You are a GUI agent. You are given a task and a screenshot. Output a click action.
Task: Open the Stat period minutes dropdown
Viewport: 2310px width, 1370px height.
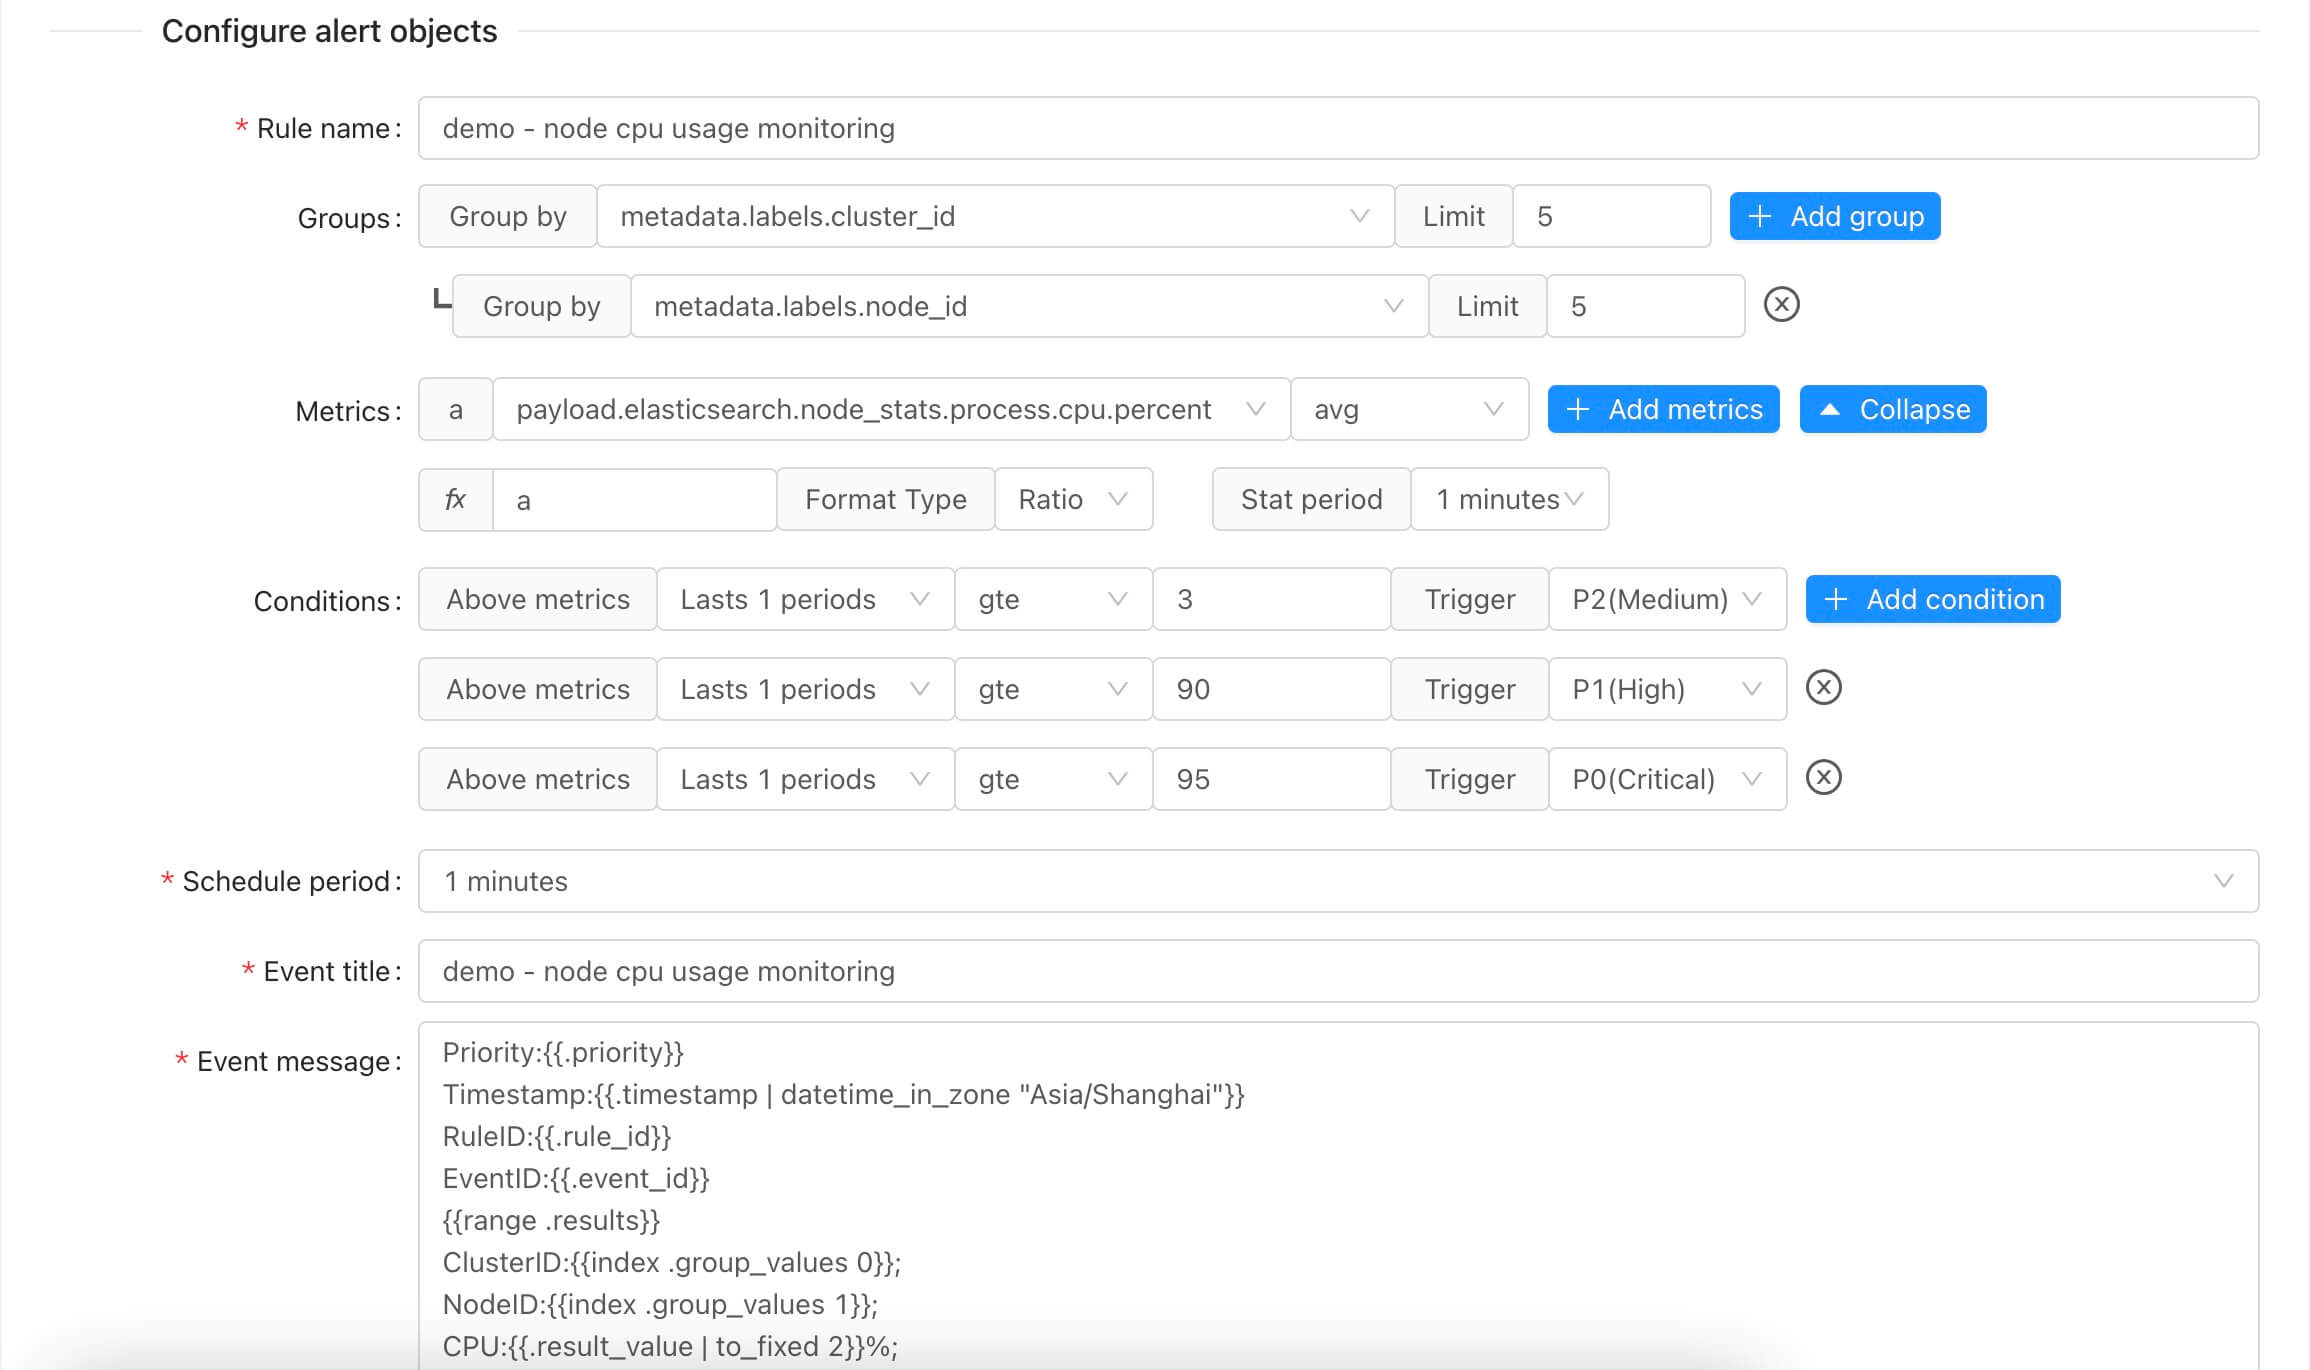pos(1508,499)
